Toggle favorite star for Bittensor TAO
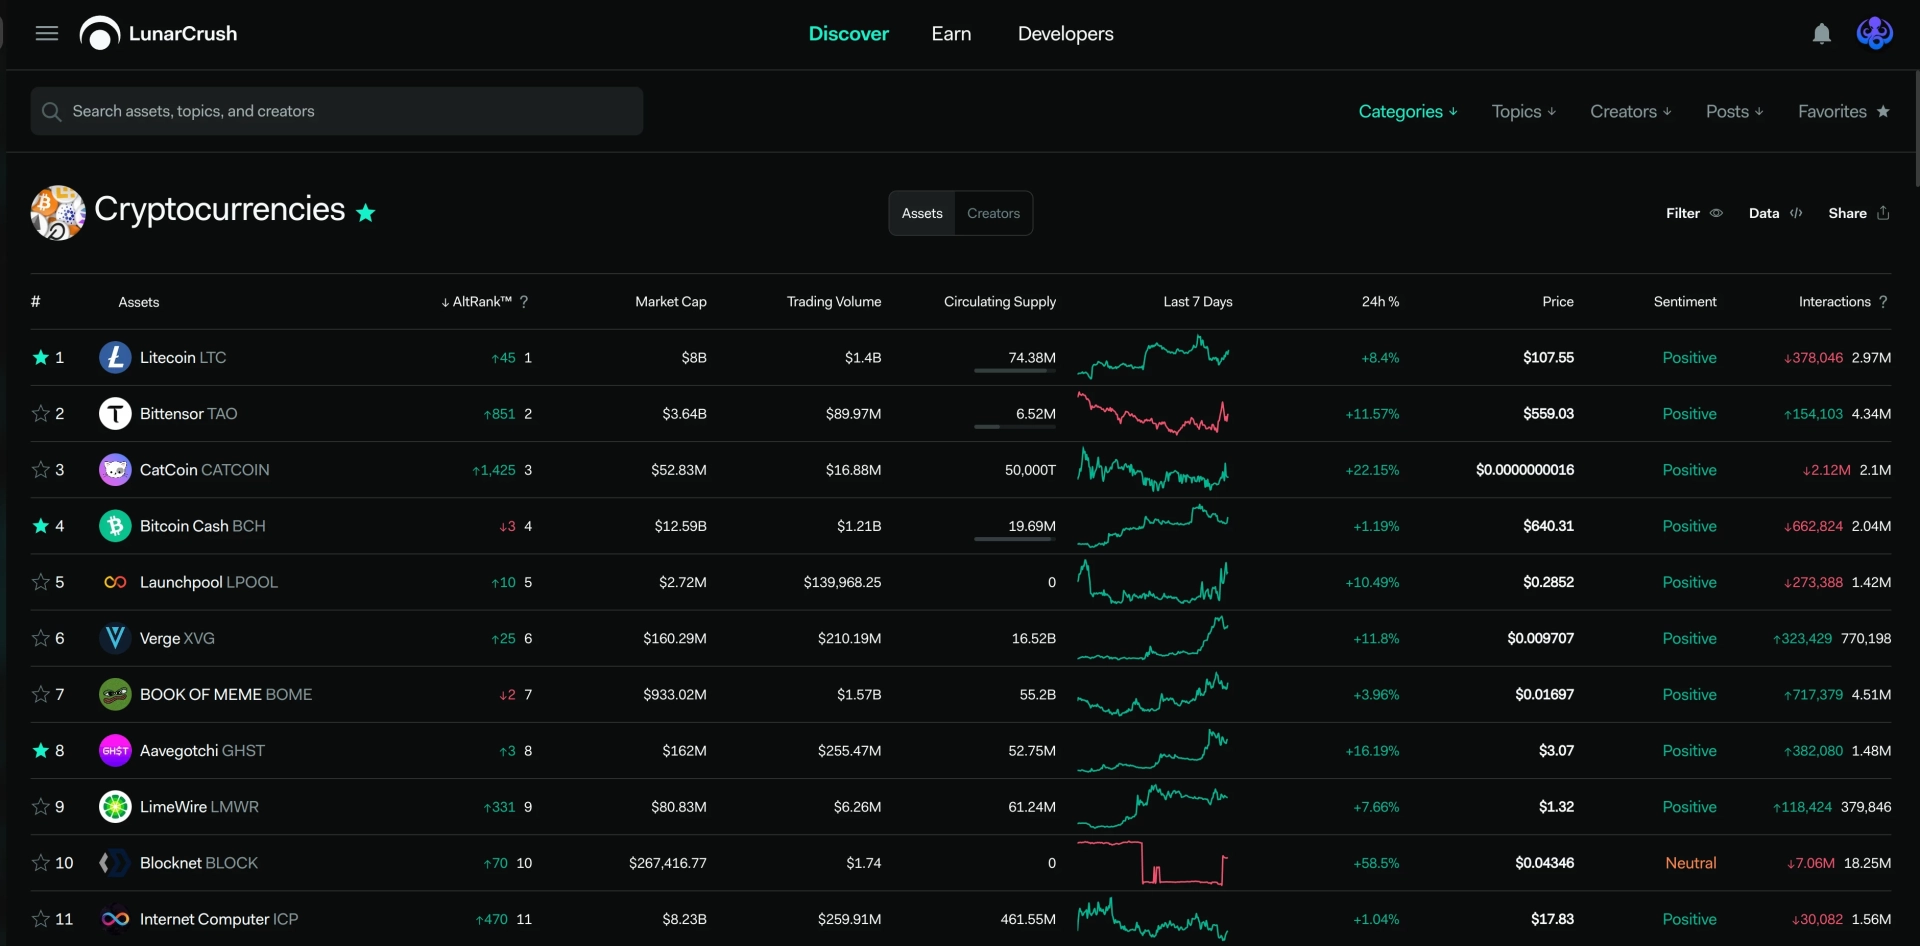Screen dimensions: 1920x946 coord(41,413)
